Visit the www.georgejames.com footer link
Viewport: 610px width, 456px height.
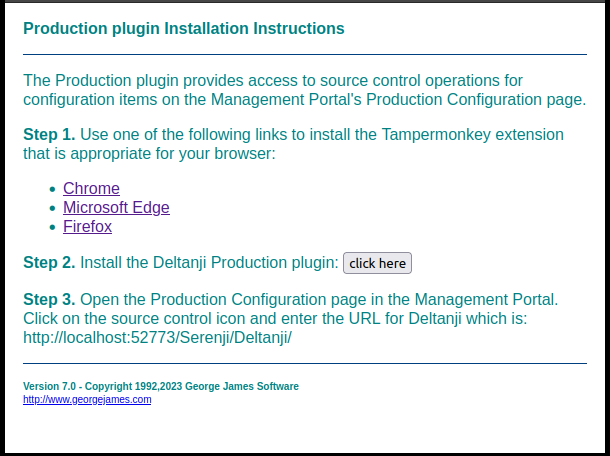pos(87,400)
